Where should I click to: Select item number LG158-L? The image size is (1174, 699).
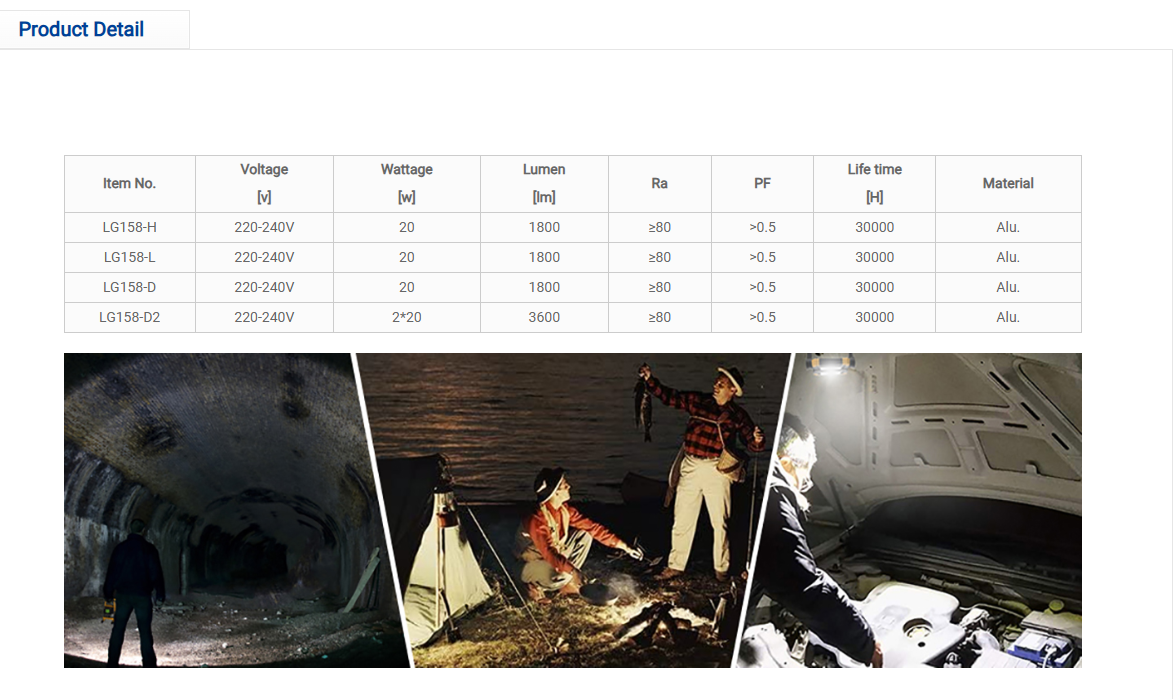(x=130, y=257)
